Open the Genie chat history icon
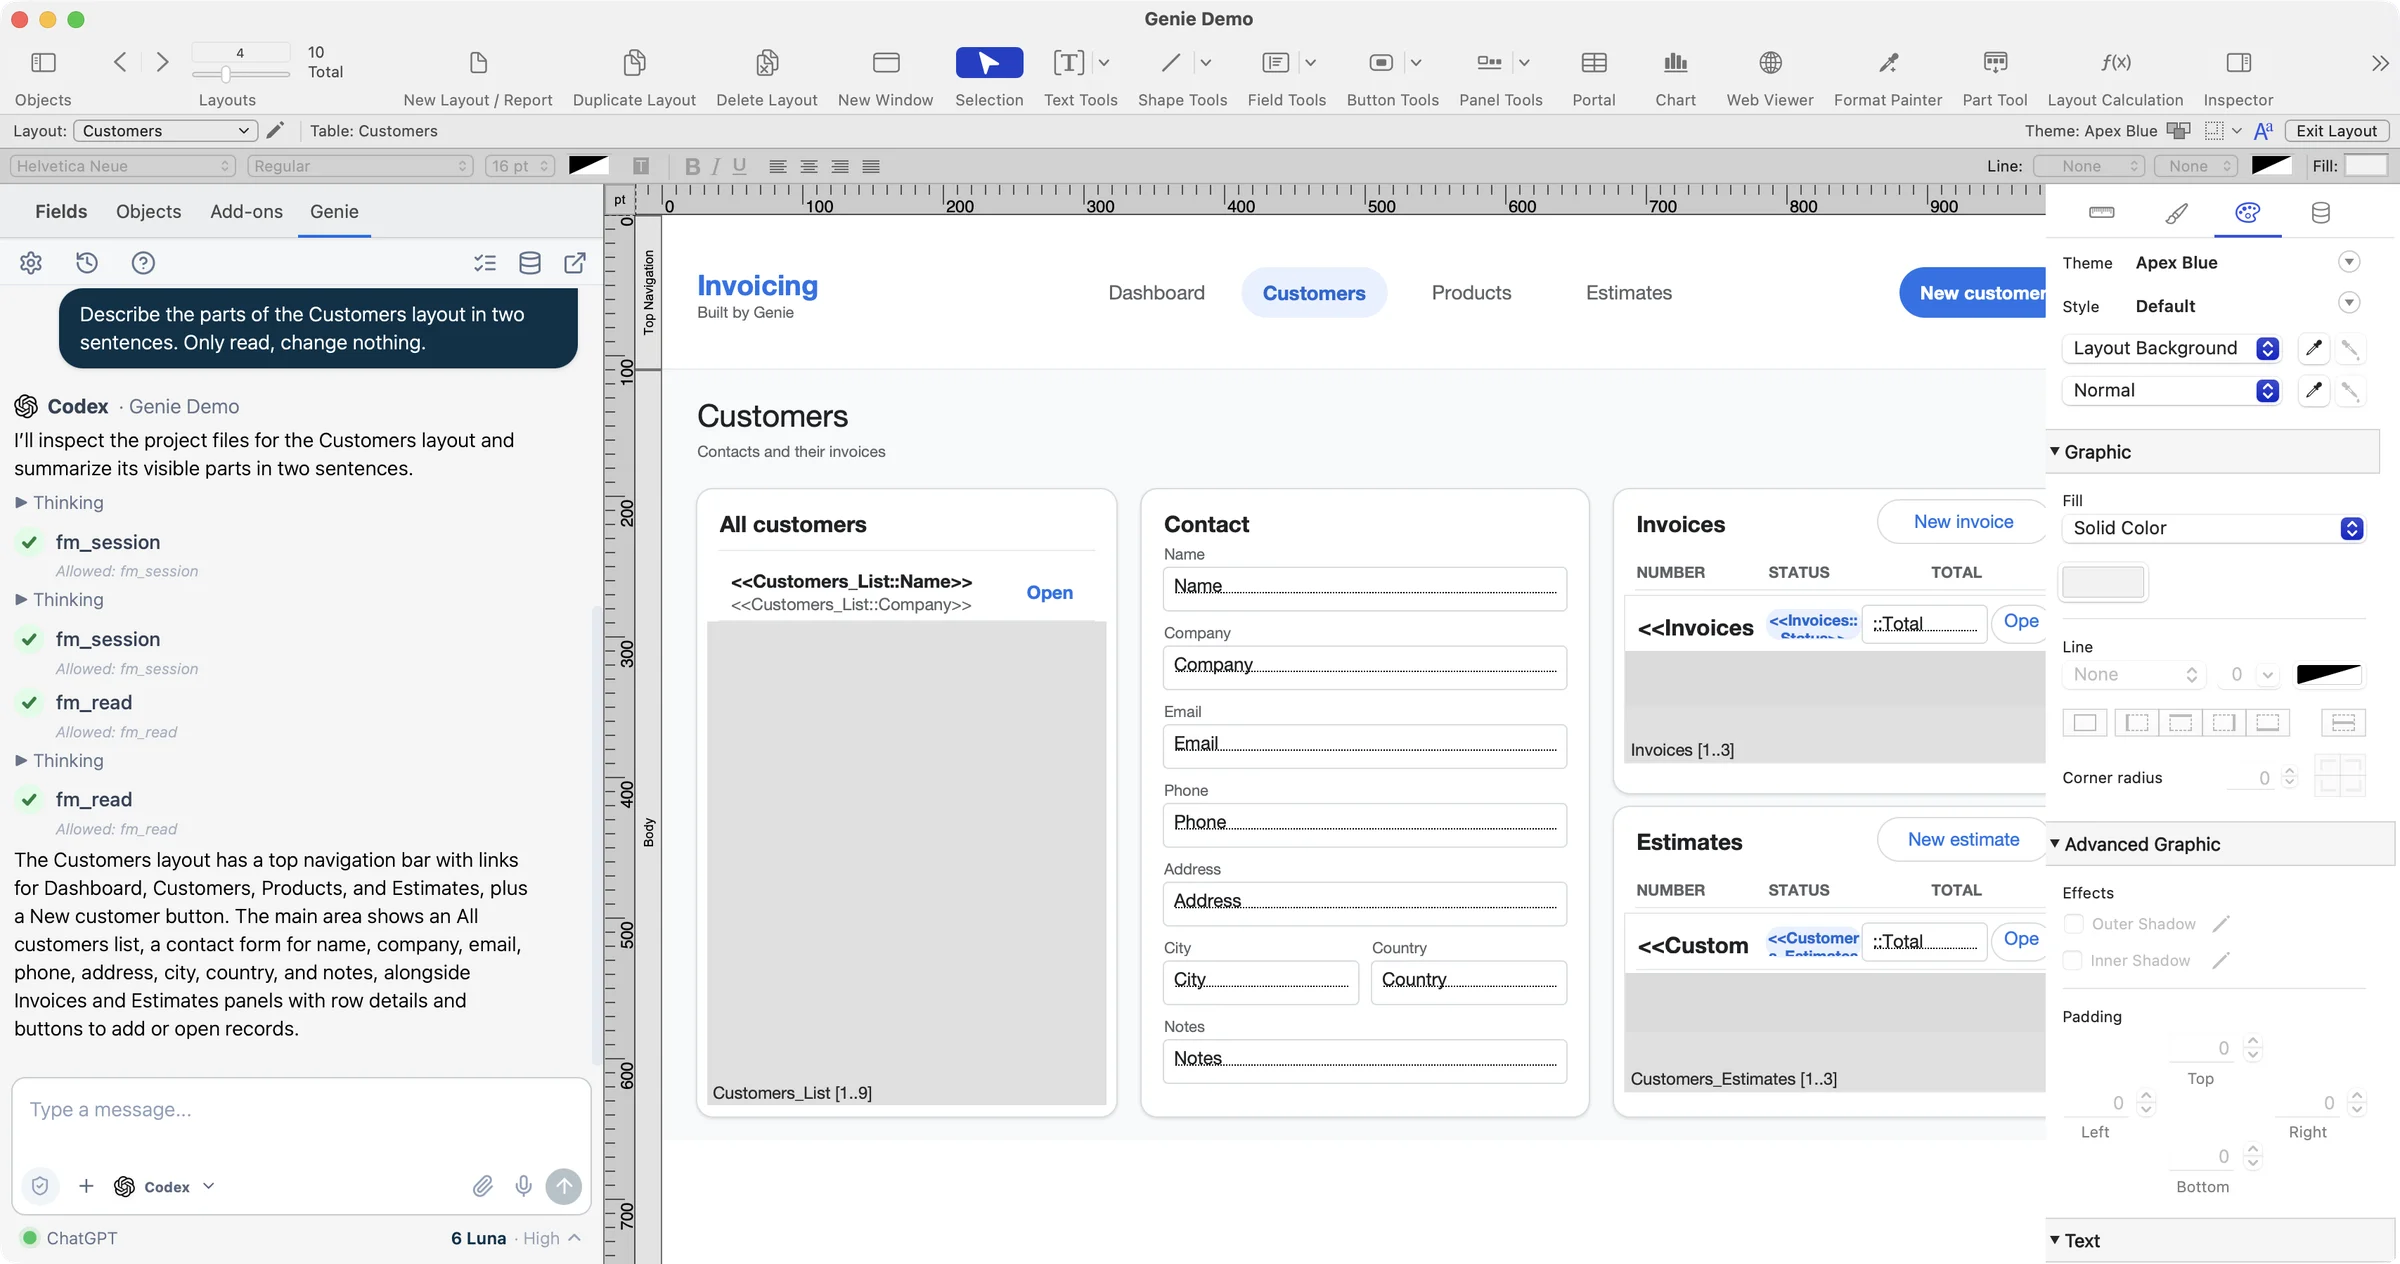The image size is (2400, 1264). pos(87,263)
